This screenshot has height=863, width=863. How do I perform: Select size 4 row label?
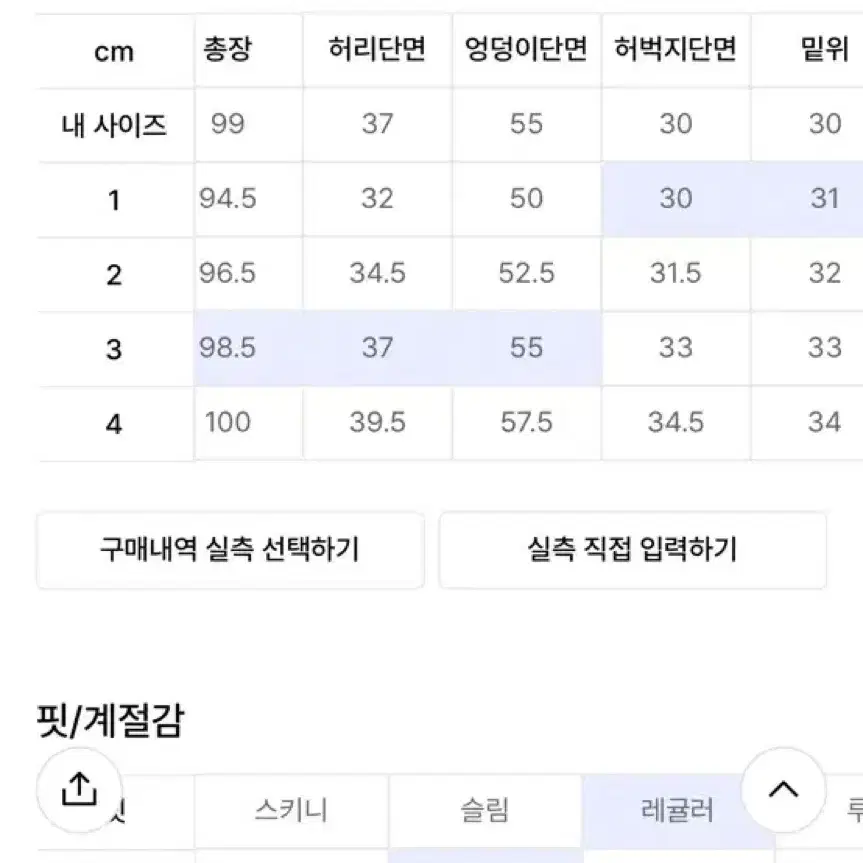114,424
